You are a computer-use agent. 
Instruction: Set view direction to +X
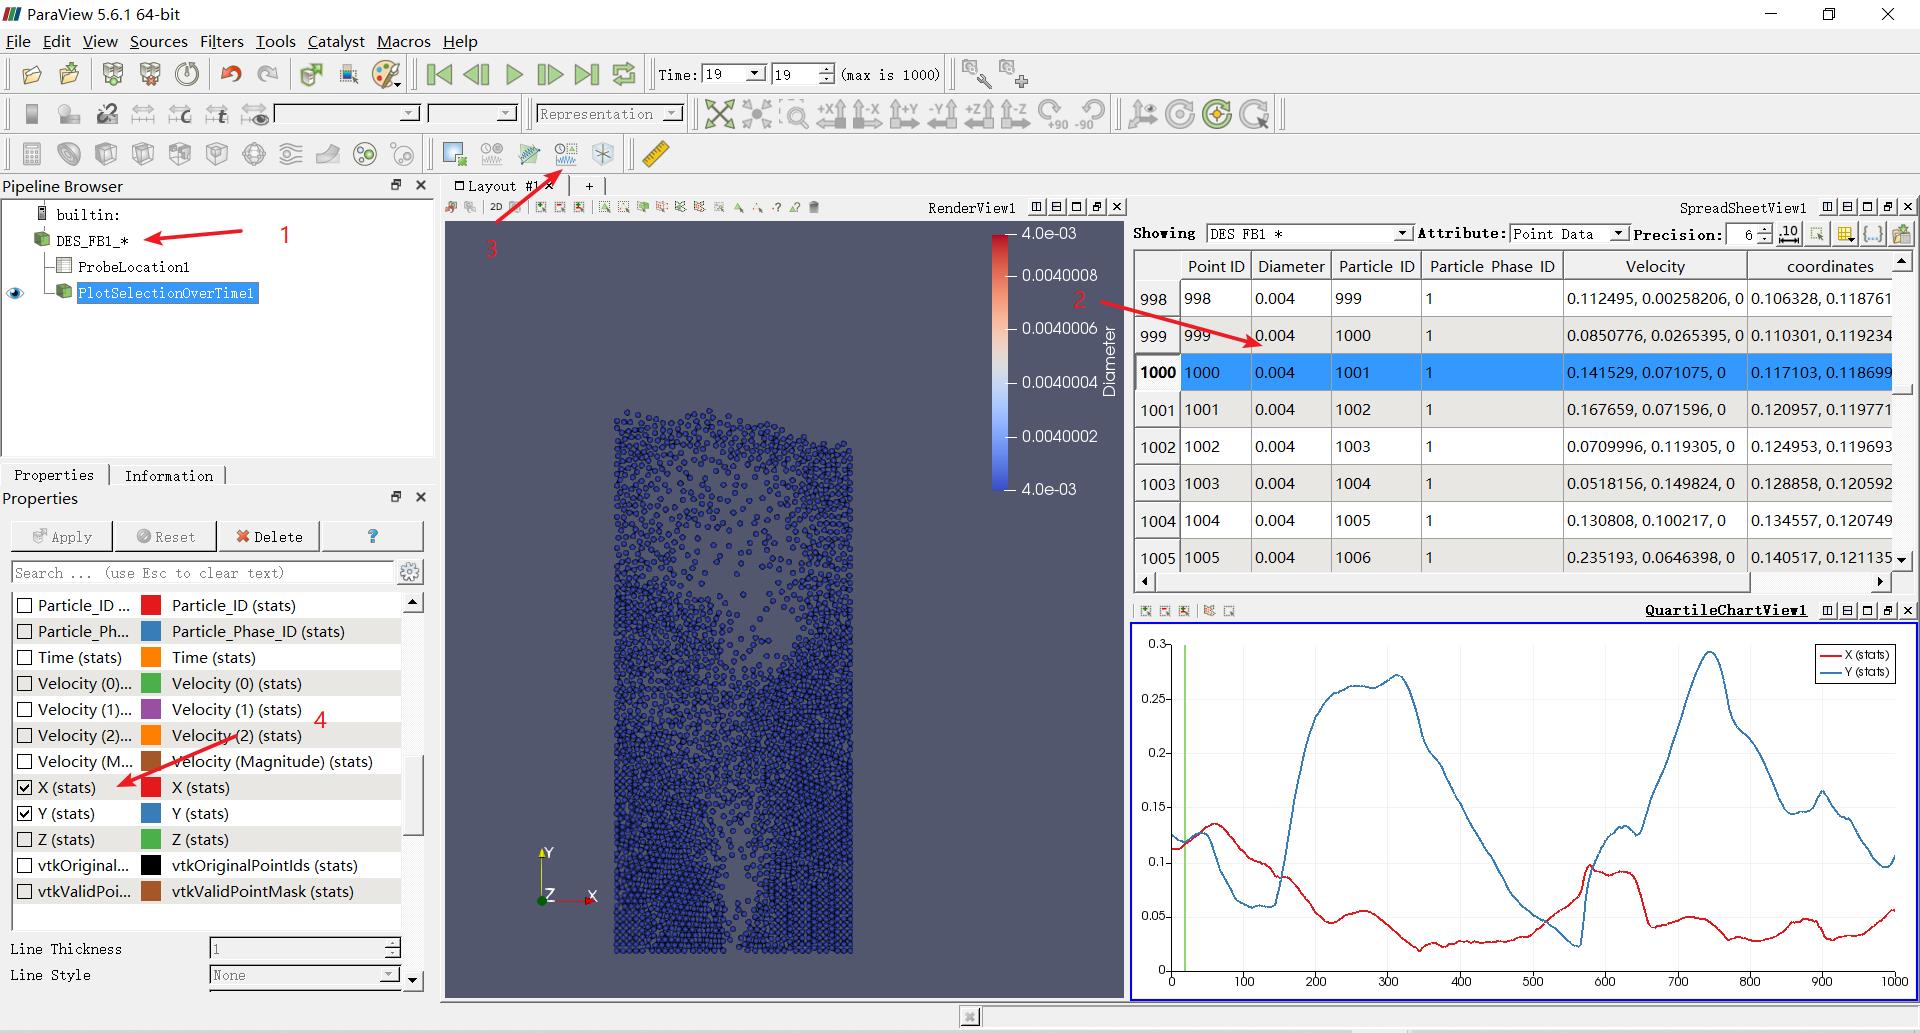pos(831,114)
